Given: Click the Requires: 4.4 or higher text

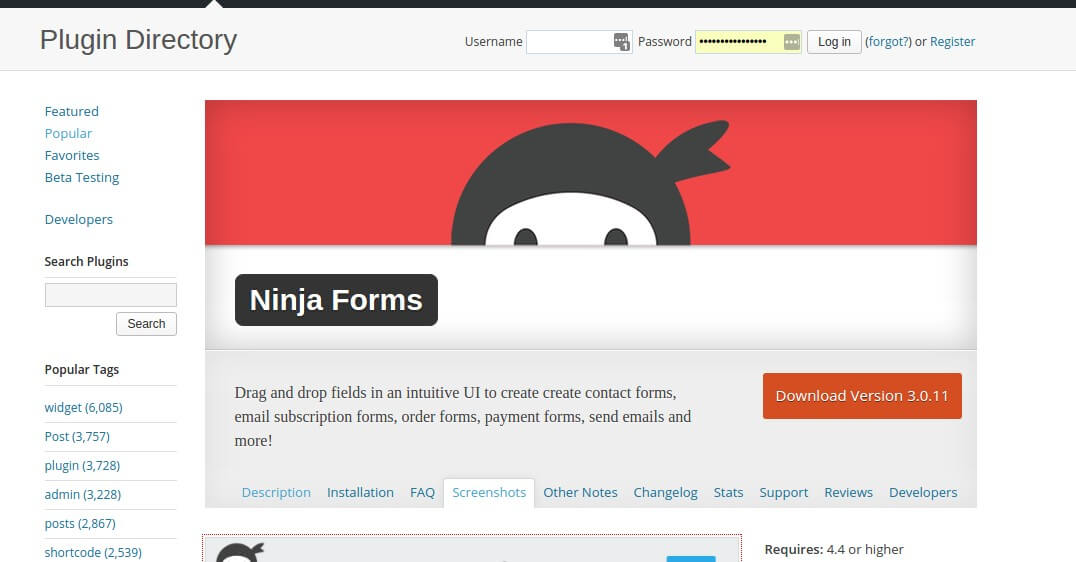Looking at the screenshot, I should pos(834,550).
